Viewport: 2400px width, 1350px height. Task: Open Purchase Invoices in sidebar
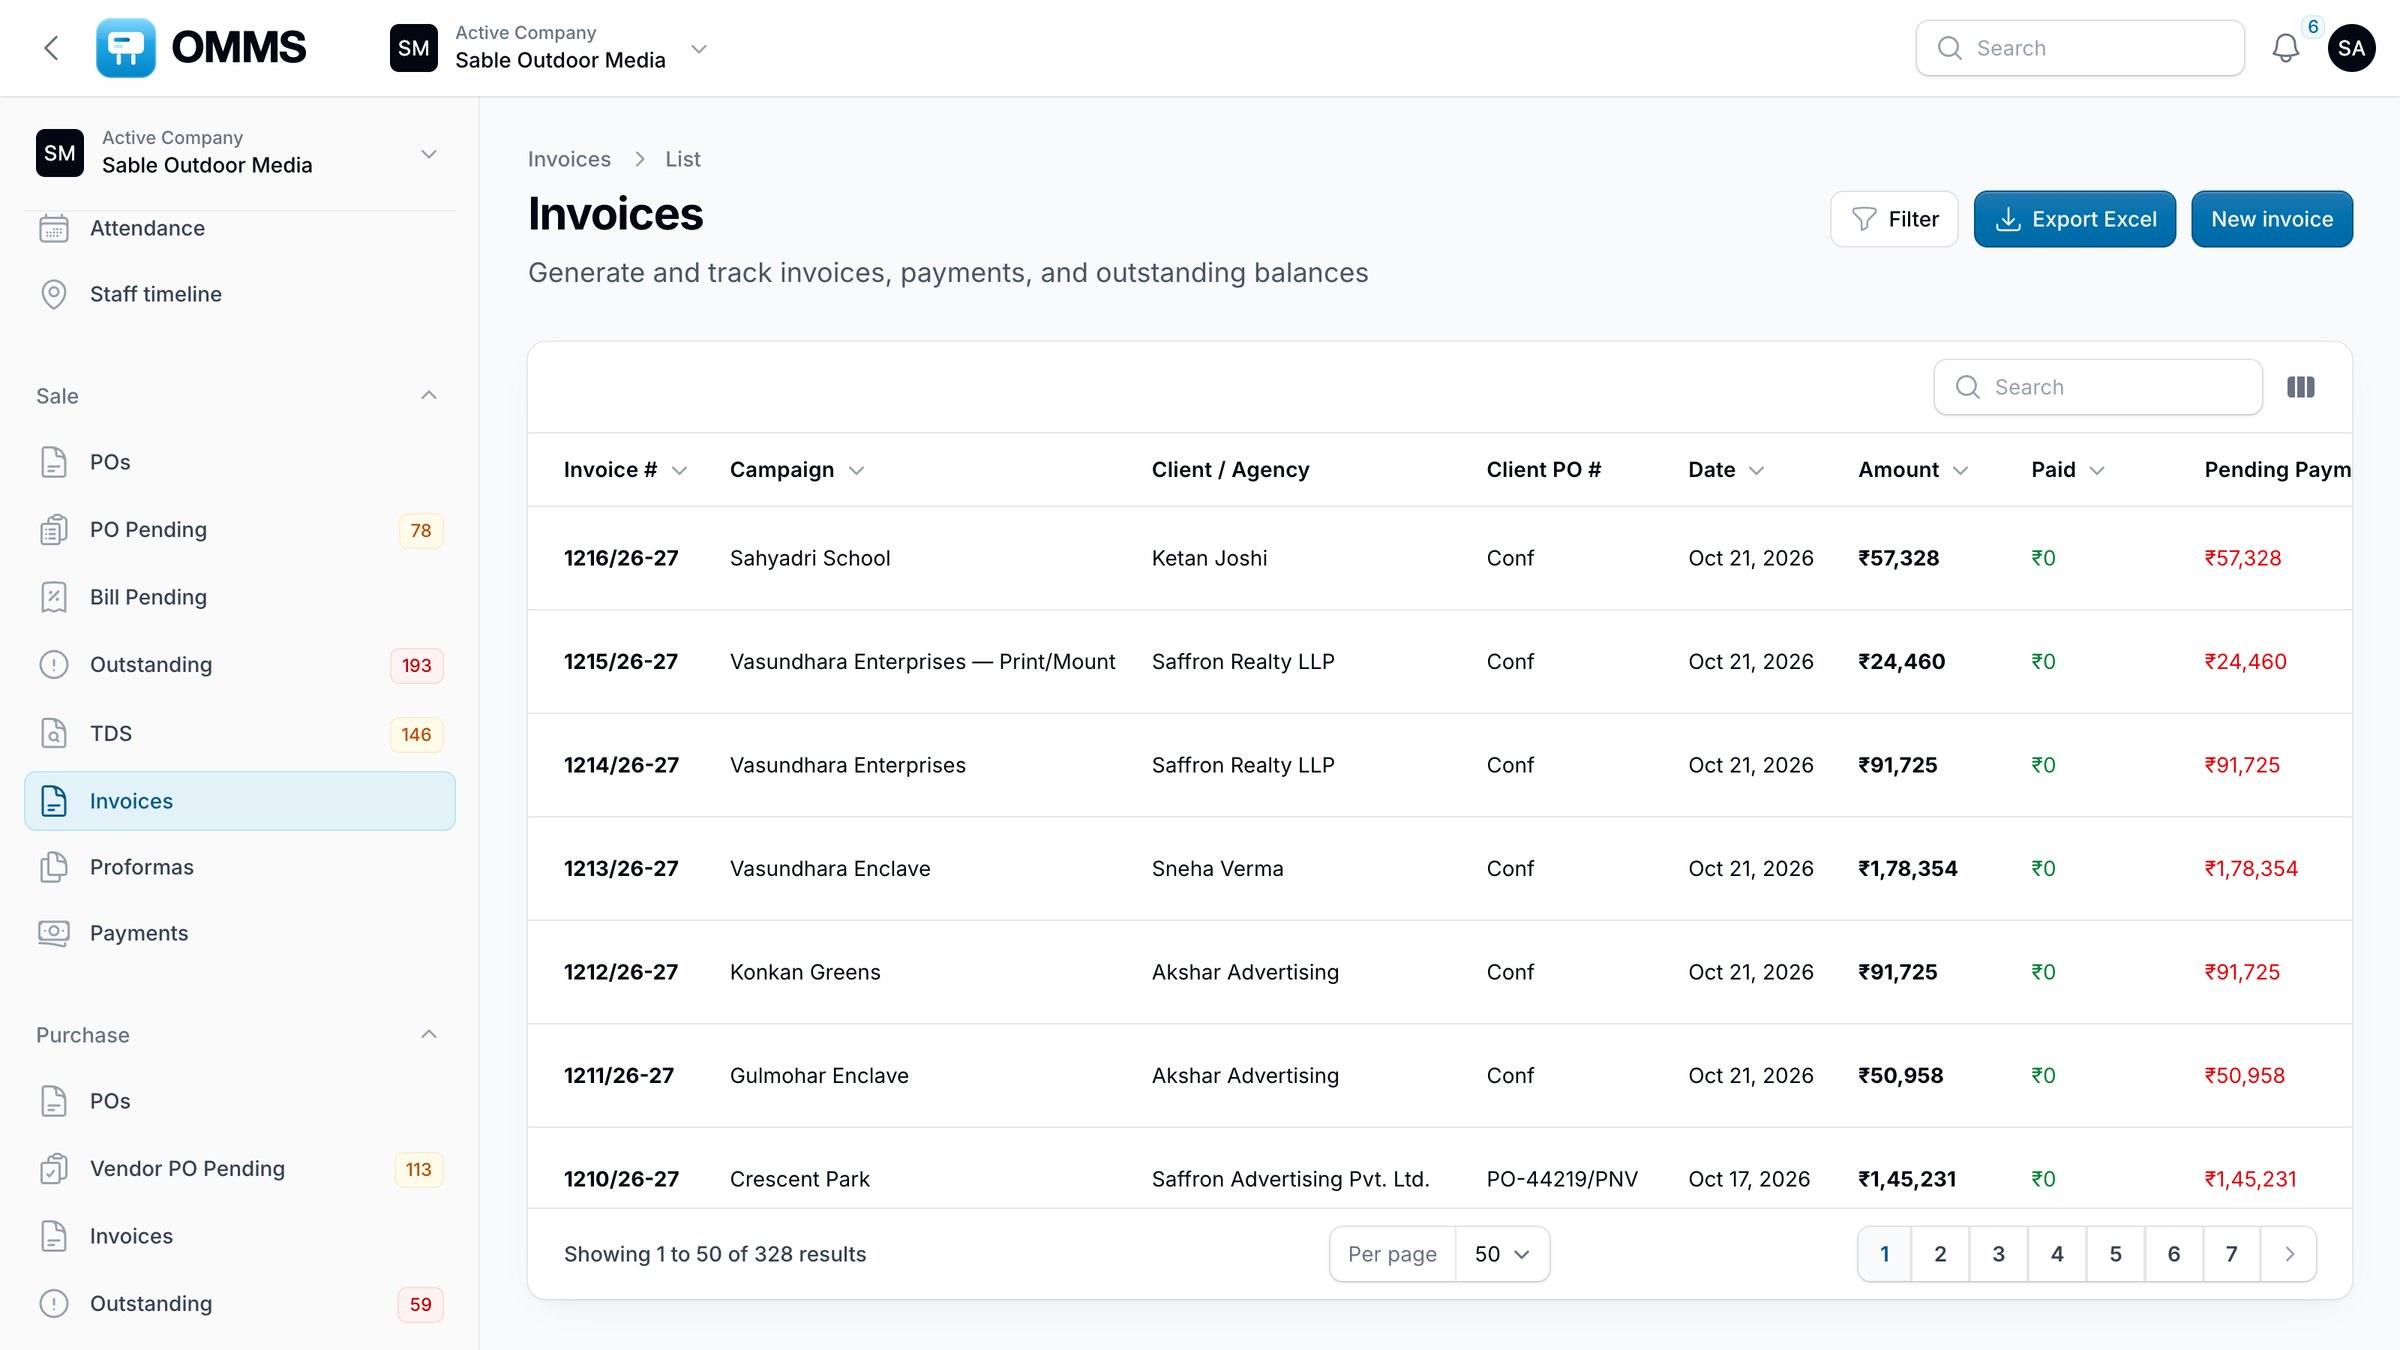239,1236
